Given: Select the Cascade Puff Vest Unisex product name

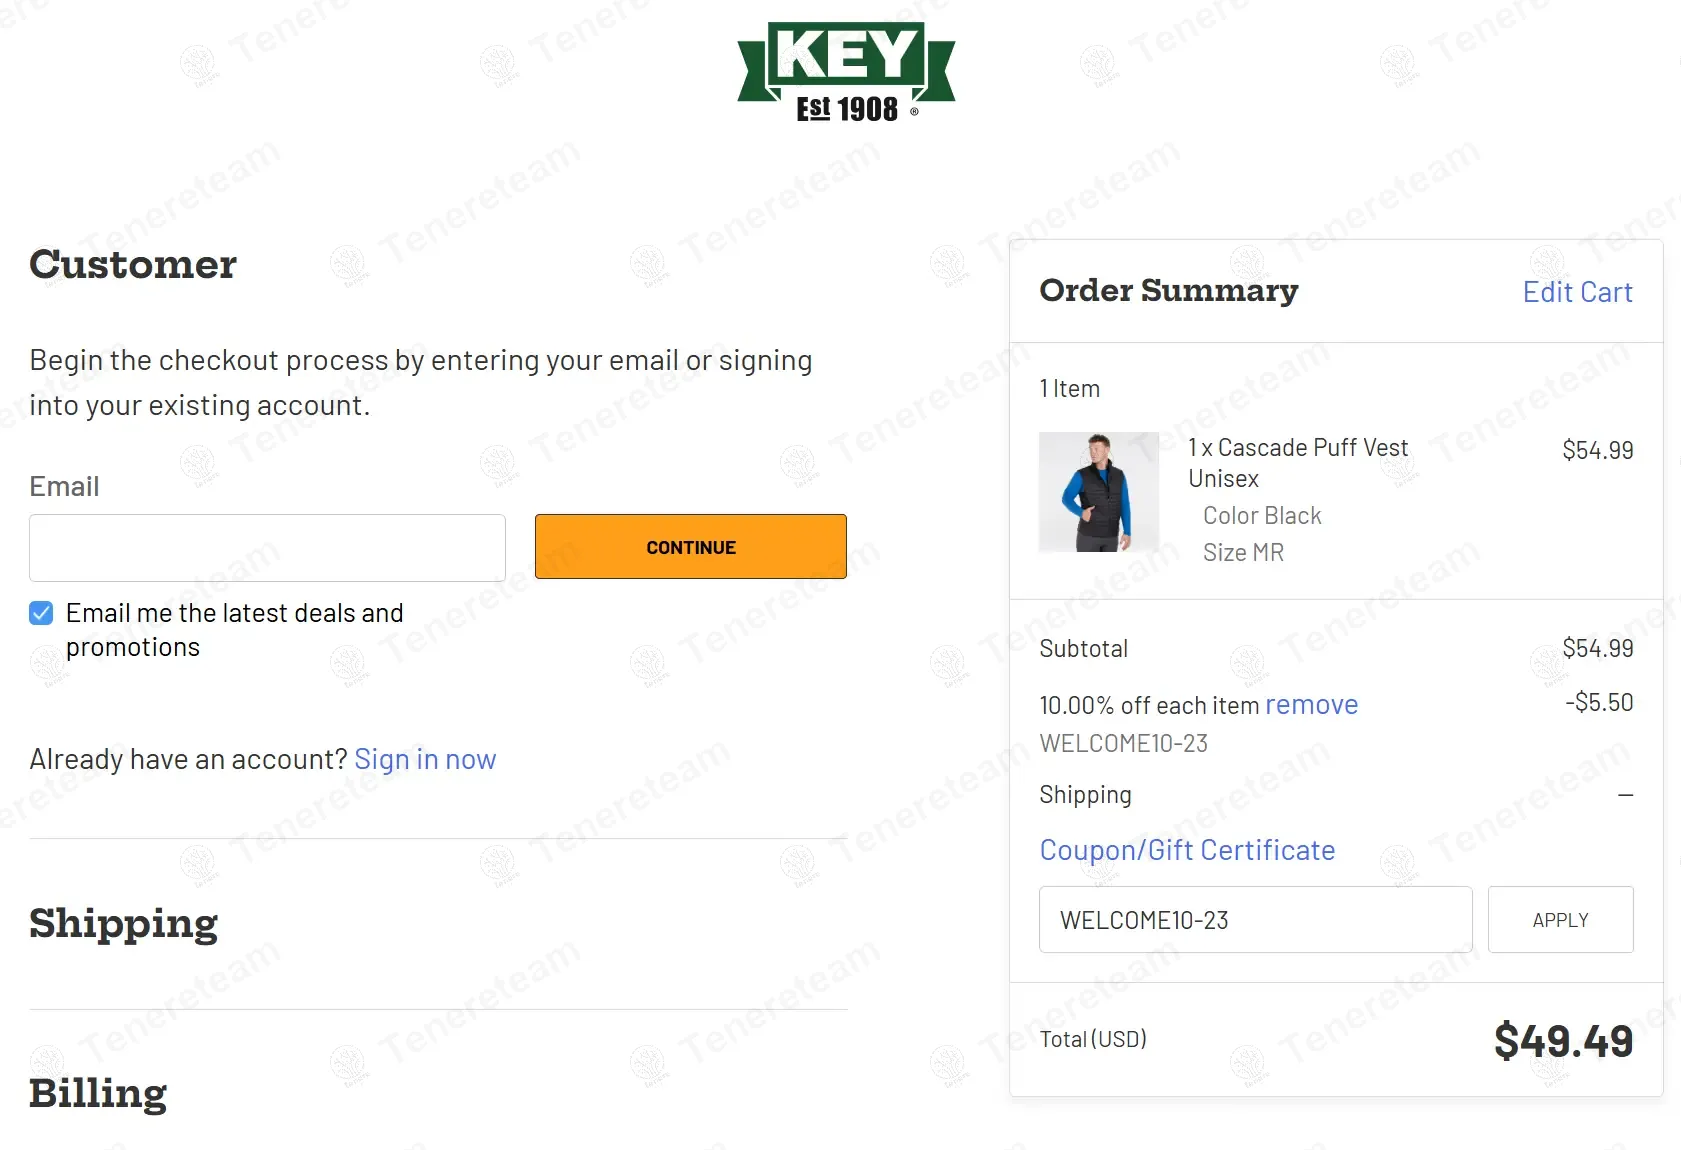Looking at the screenshot, I should 1297,462.
